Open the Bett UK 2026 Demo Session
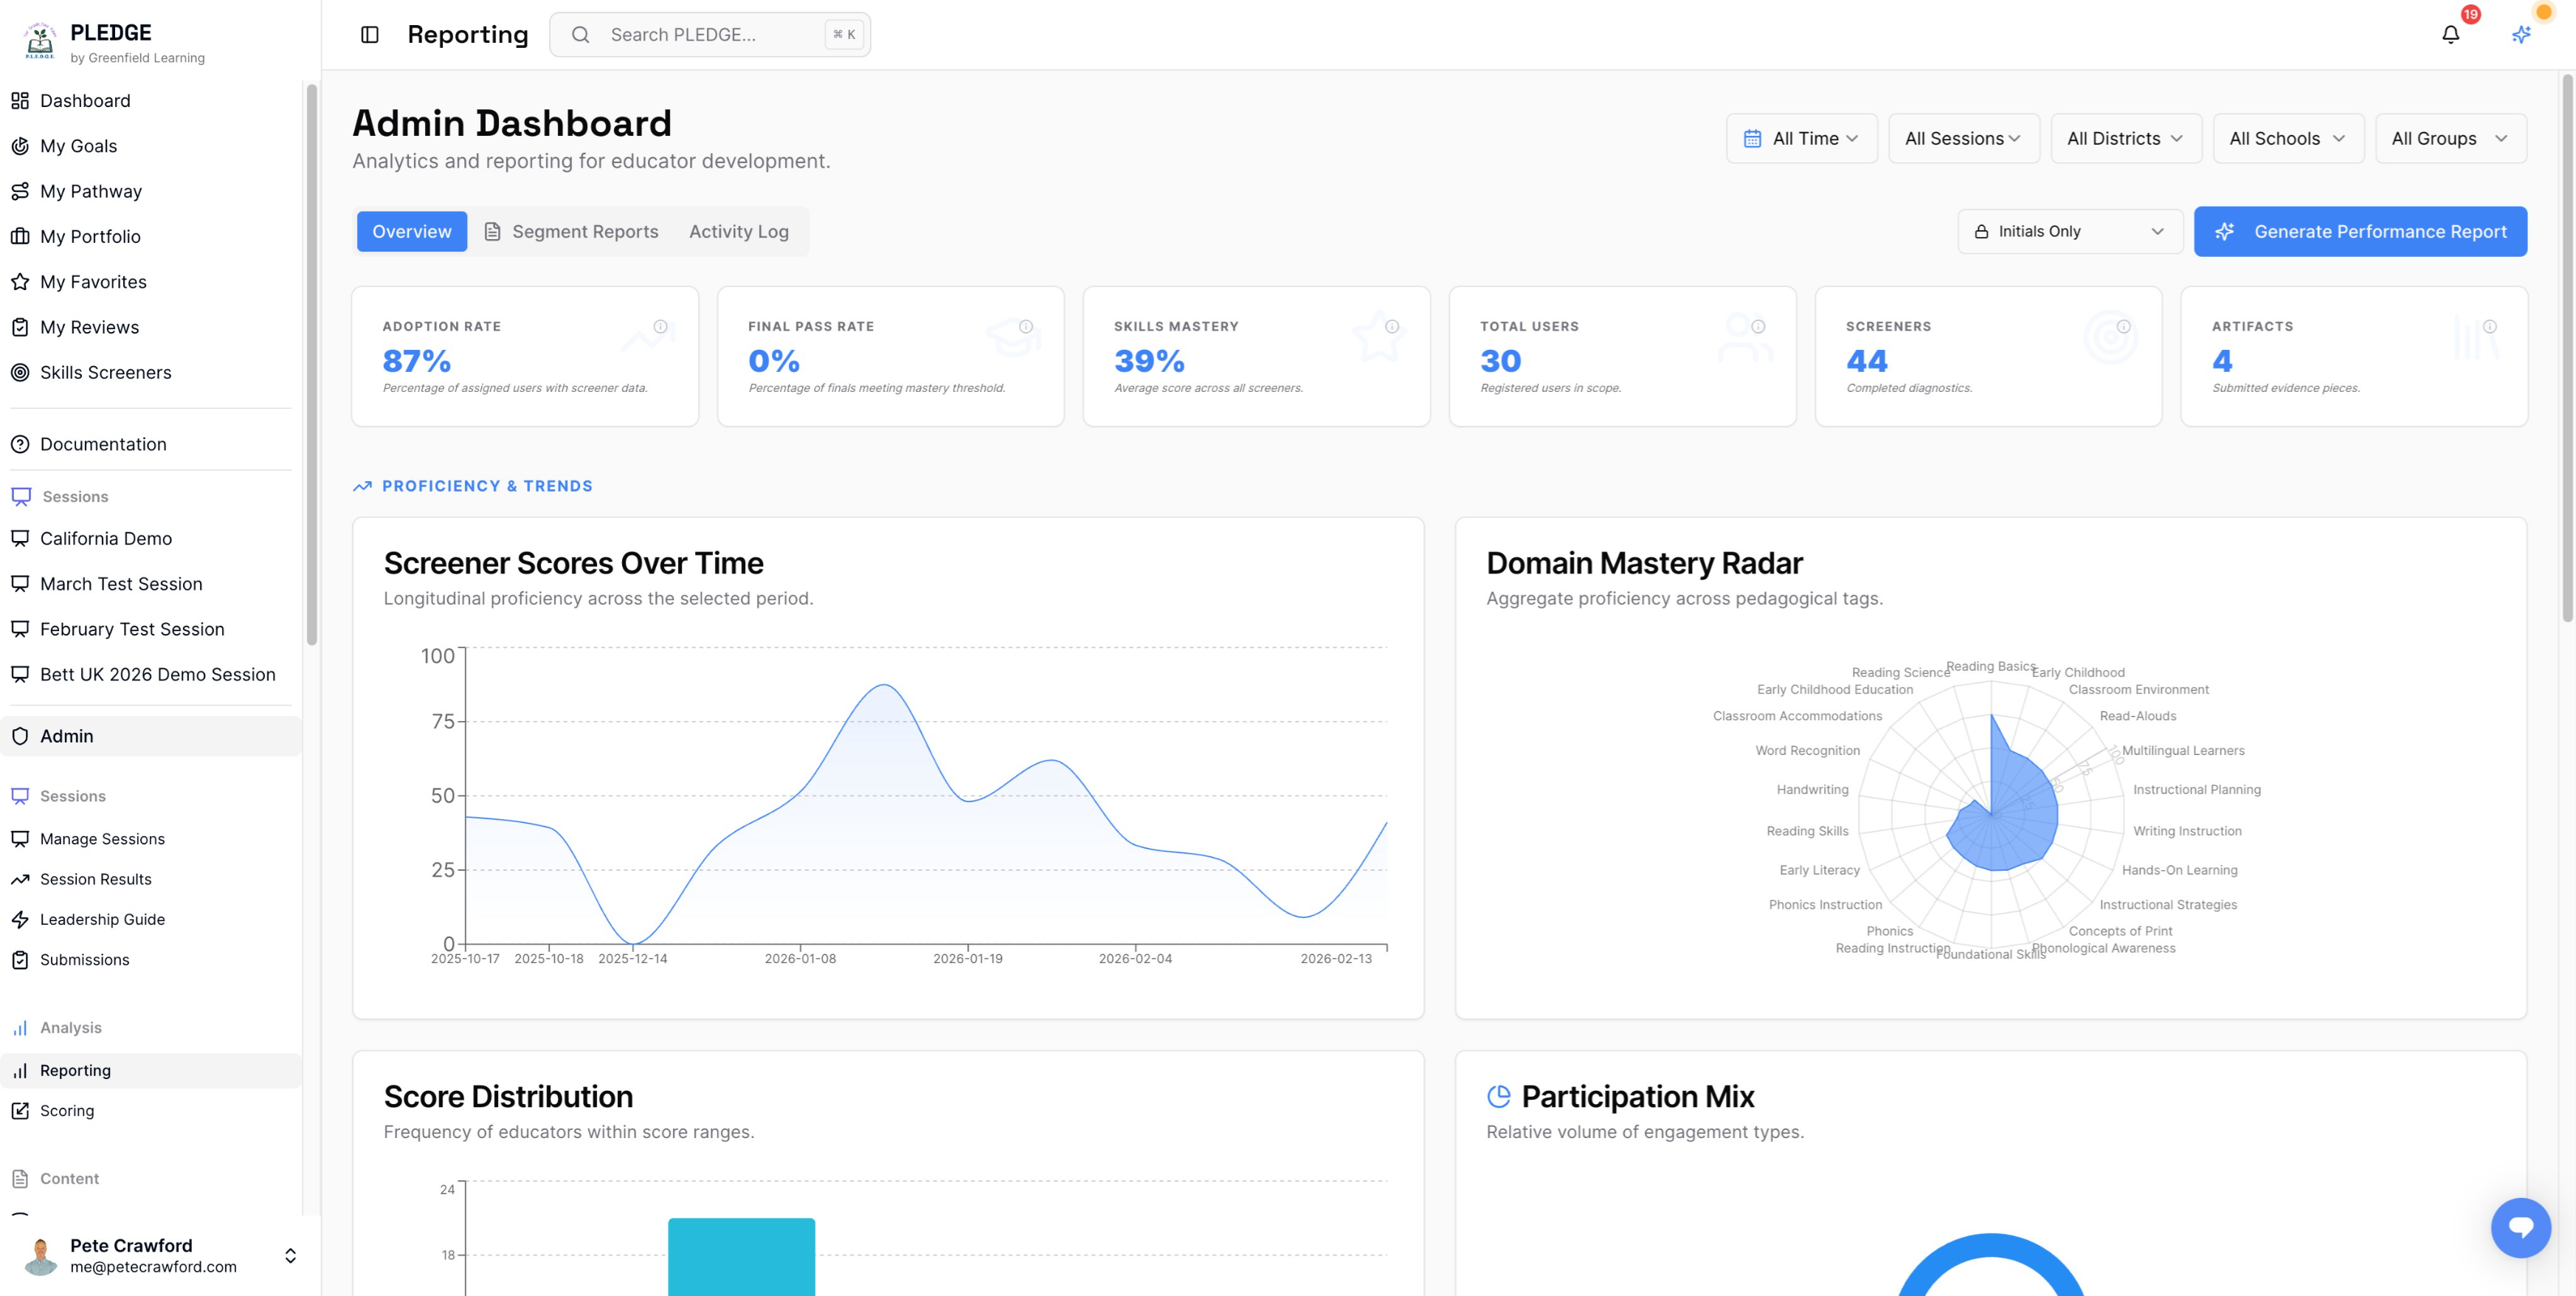 coord(158,674)
